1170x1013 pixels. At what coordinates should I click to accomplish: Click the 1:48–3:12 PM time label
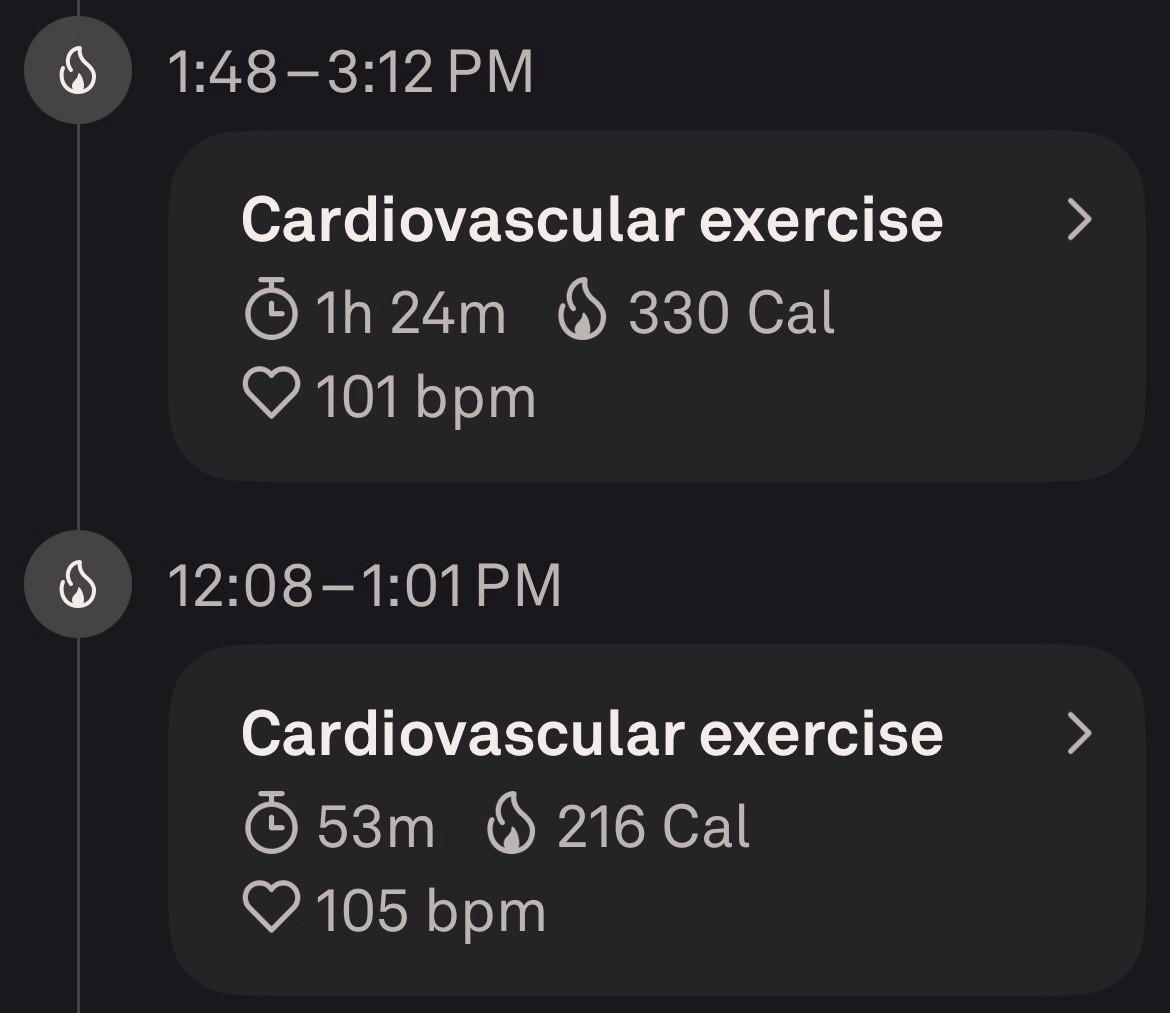(x=350, y=73)
